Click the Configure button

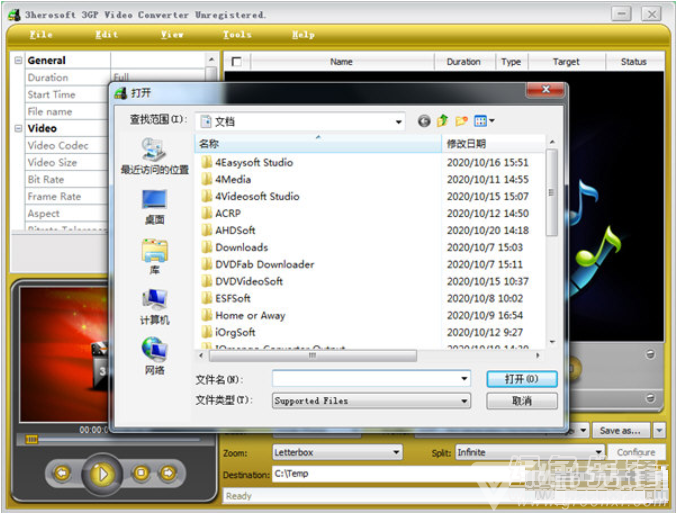pyautogui.click(x=636, y=452)
